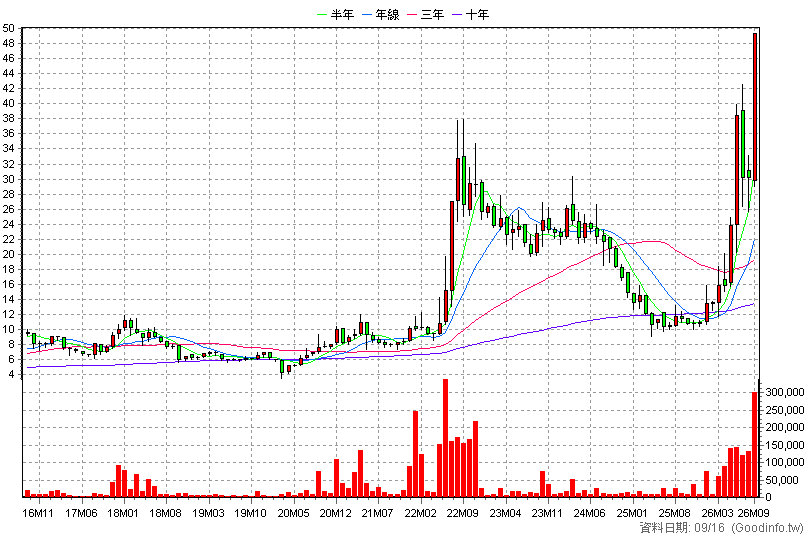Click the 30 price axis label
Viewport: 808px width, 540px height.
(8, 180)
